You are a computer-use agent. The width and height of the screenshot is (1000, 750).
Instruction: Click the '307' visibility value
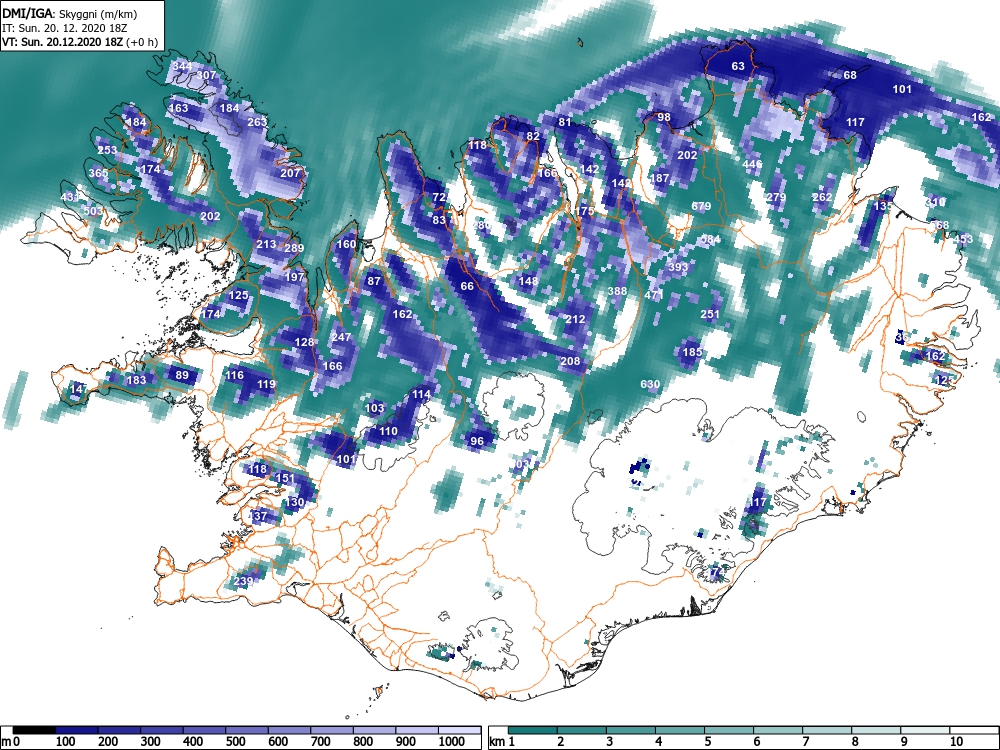pos(206,75)
